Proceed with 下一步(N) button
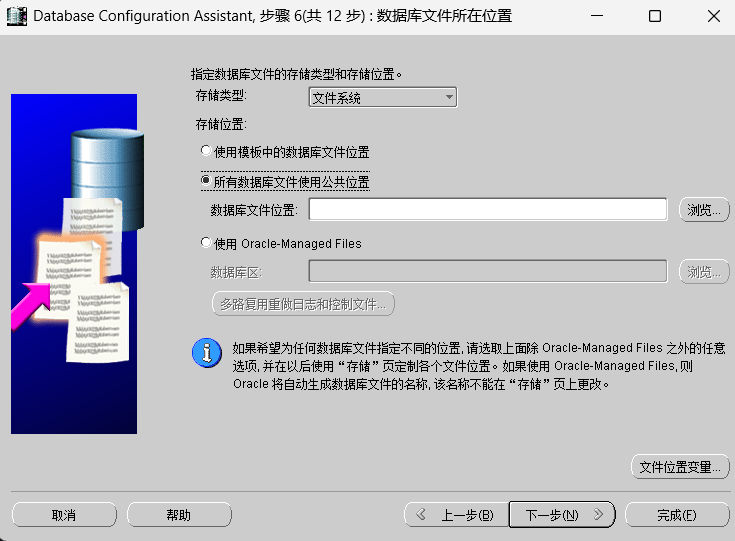This screenshot has height=541, width=735. (562, 515)
